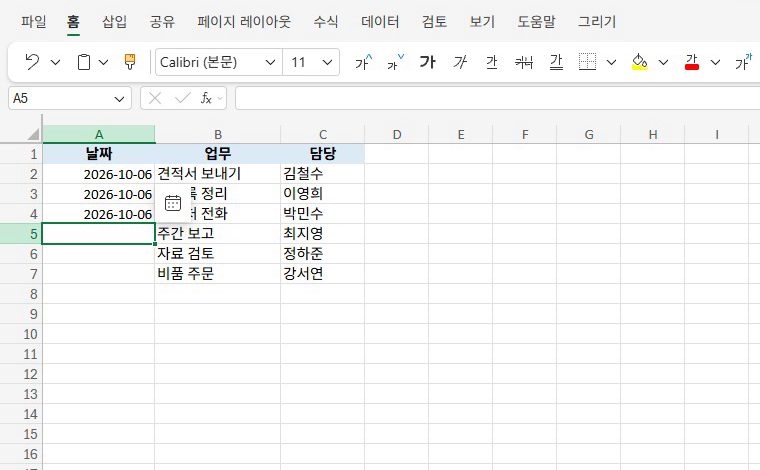
Task: Apply the yellow fill color bucket
Action: (x=640, y=62)
